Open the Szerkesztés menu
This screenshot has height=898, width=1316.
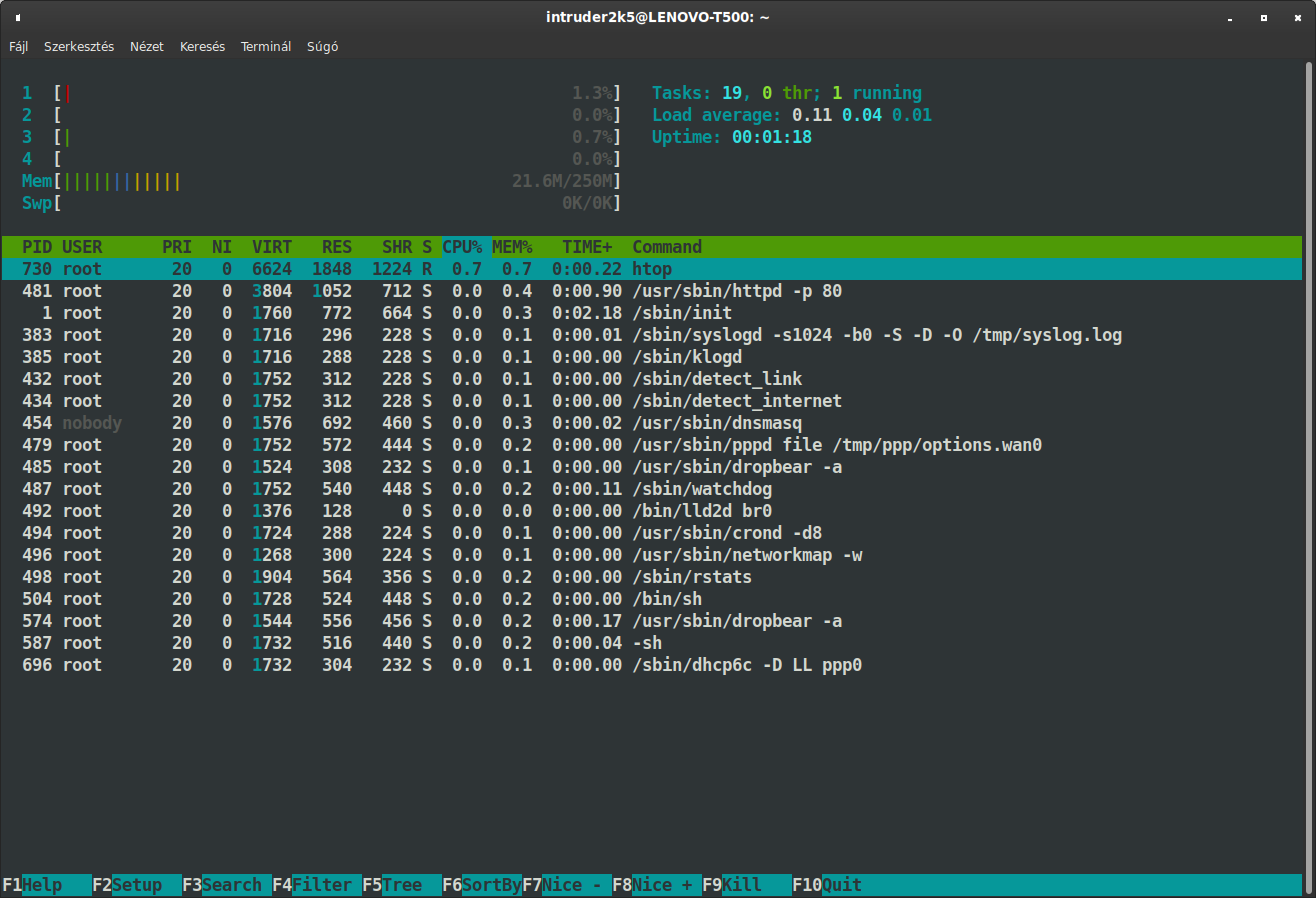click(x=79, y=46)
